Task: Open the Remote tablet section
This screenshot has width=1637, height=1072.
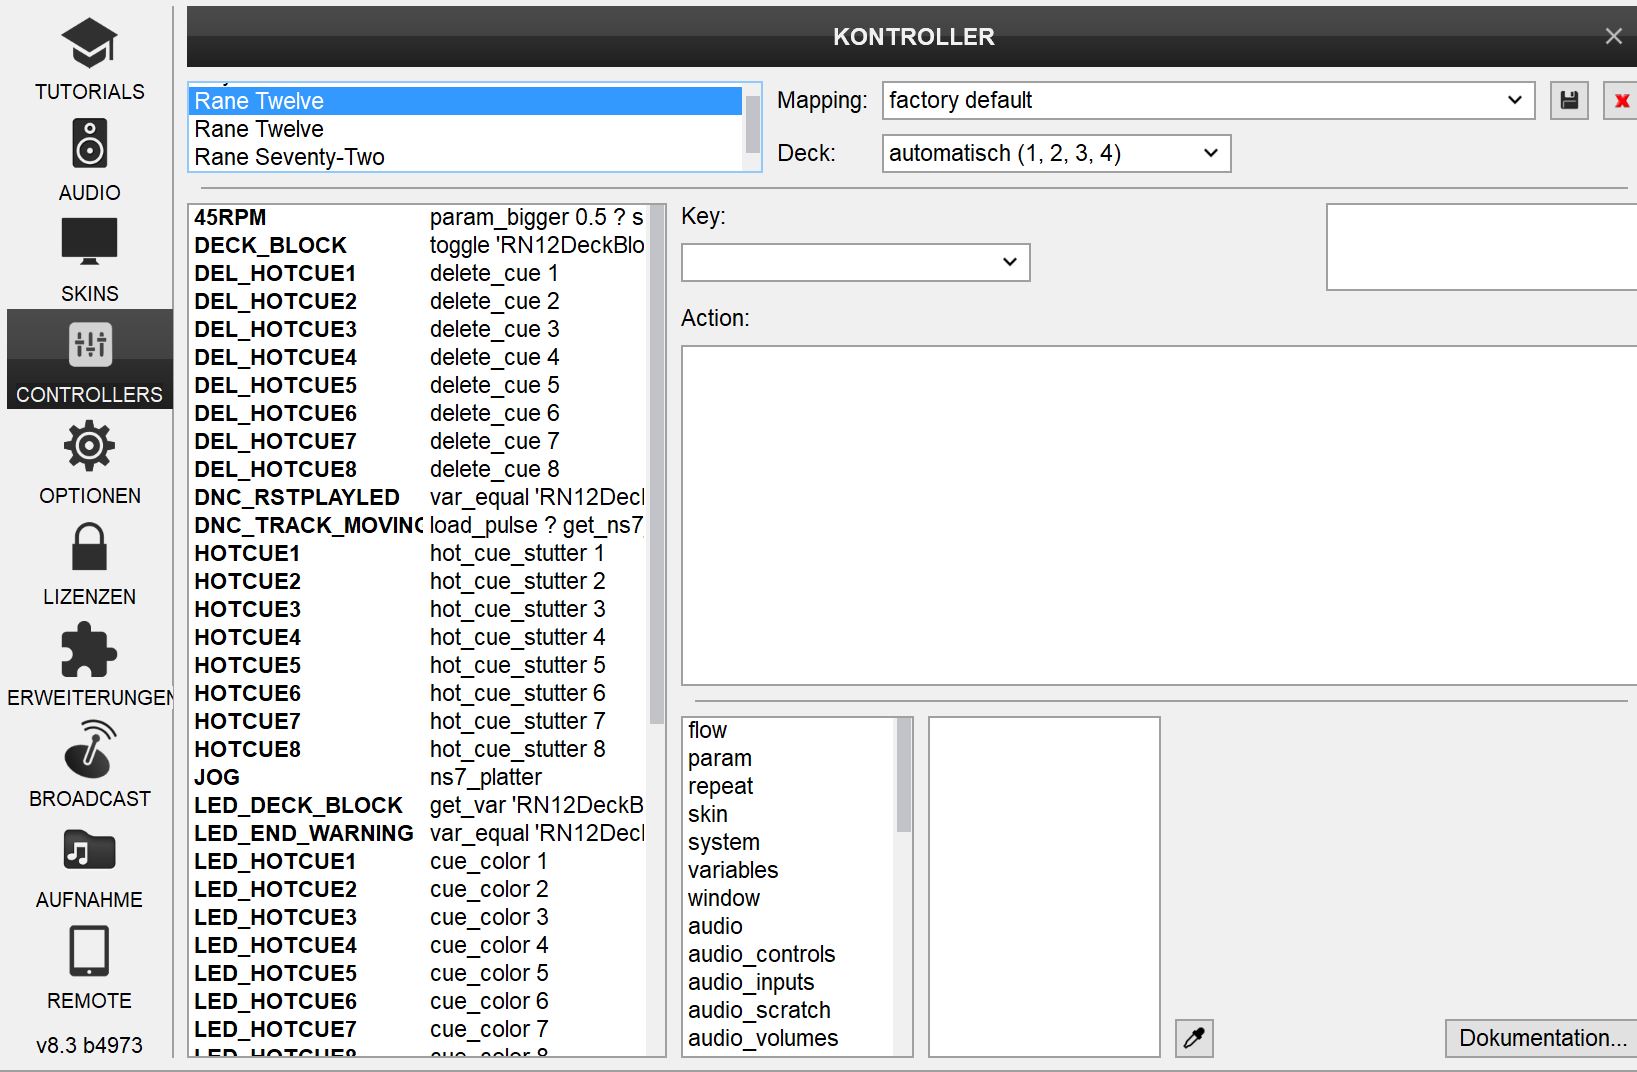Action: [x=89, y=967]
